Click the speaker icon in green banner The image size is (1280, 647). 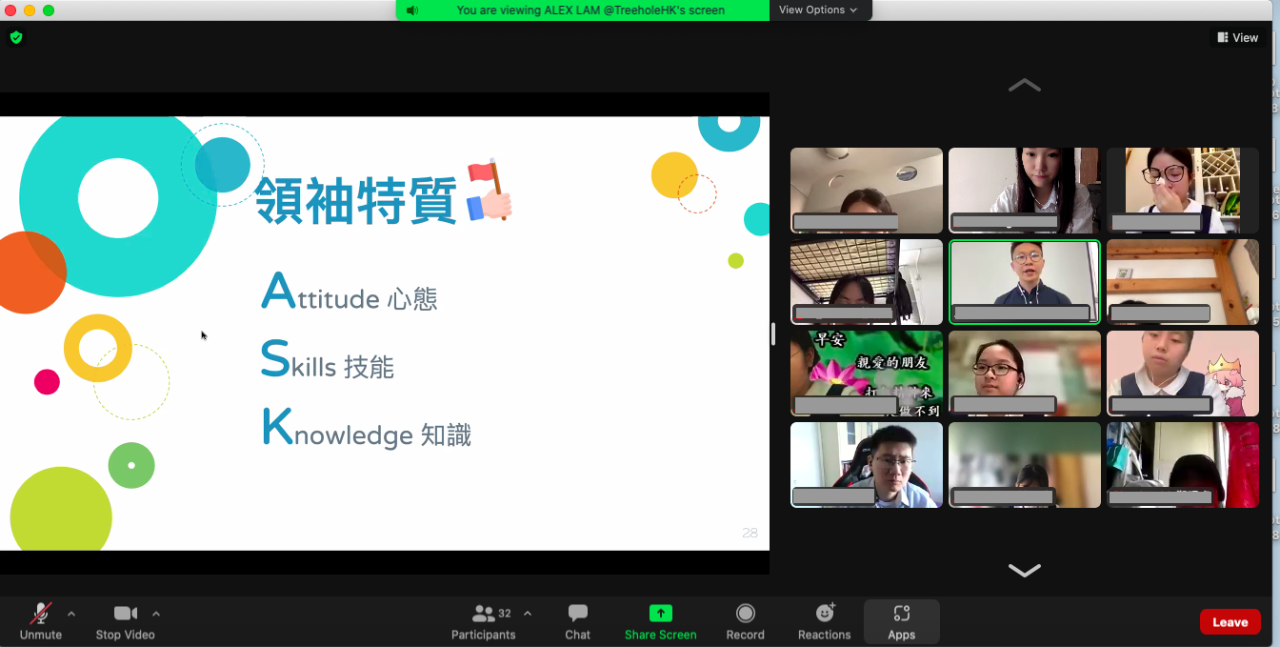click(x=412, y=10)
